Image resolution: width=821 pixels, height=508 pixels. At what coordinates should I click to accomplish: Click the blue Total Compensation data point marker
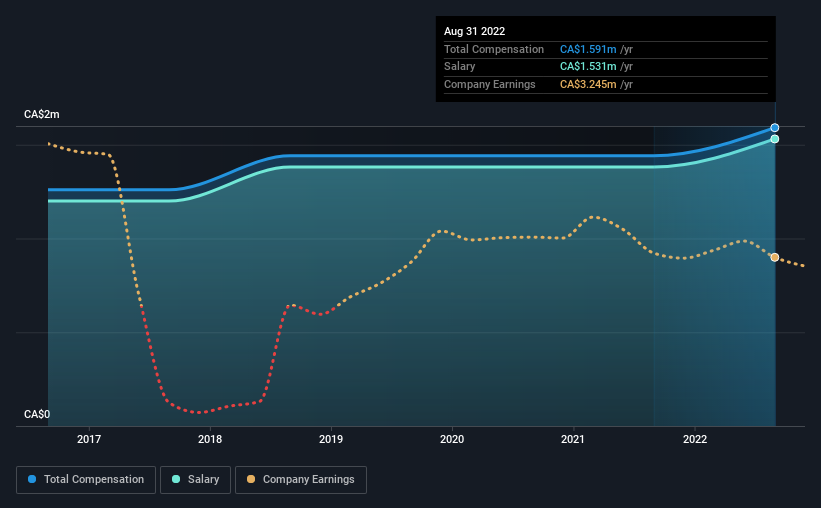click(x=774, y=128)
